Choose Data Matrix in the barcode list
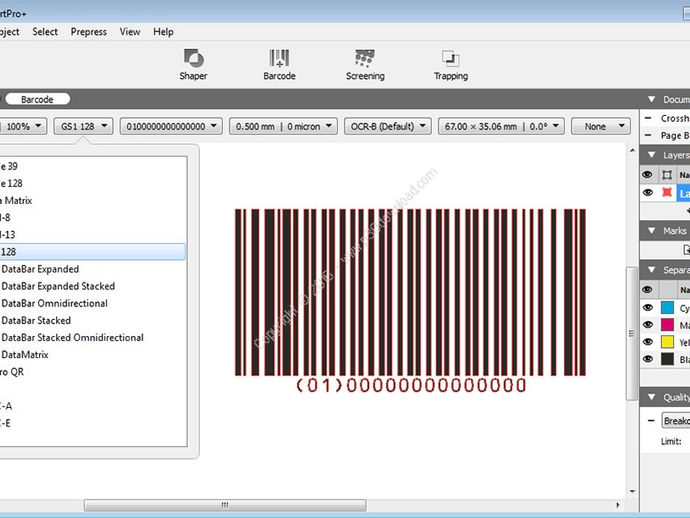Image resolution: width=690 pixels, height=518 pixels. pyautogui.click(x=92, y=201)
